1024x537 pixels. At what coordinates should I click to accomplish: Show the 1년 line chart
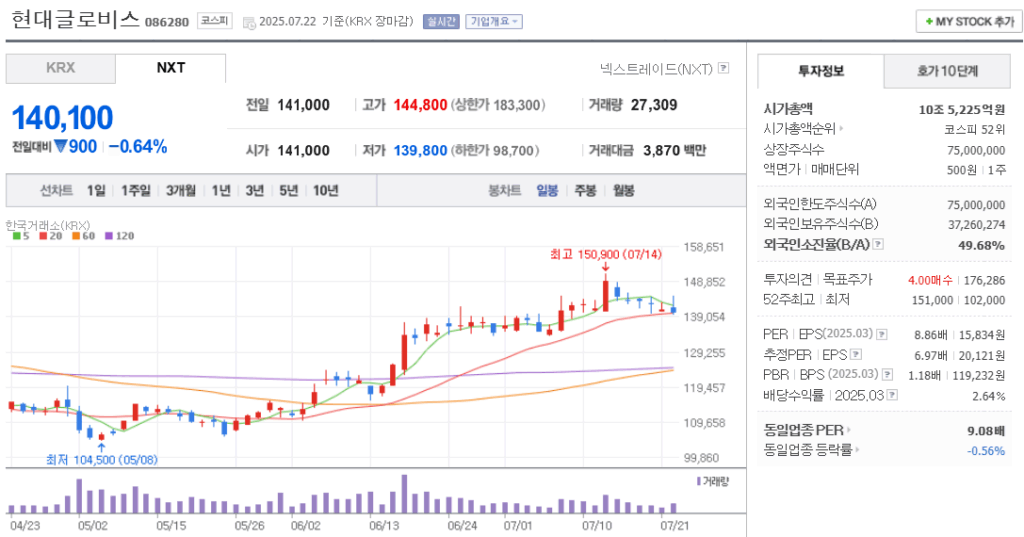tap(221, 191)
